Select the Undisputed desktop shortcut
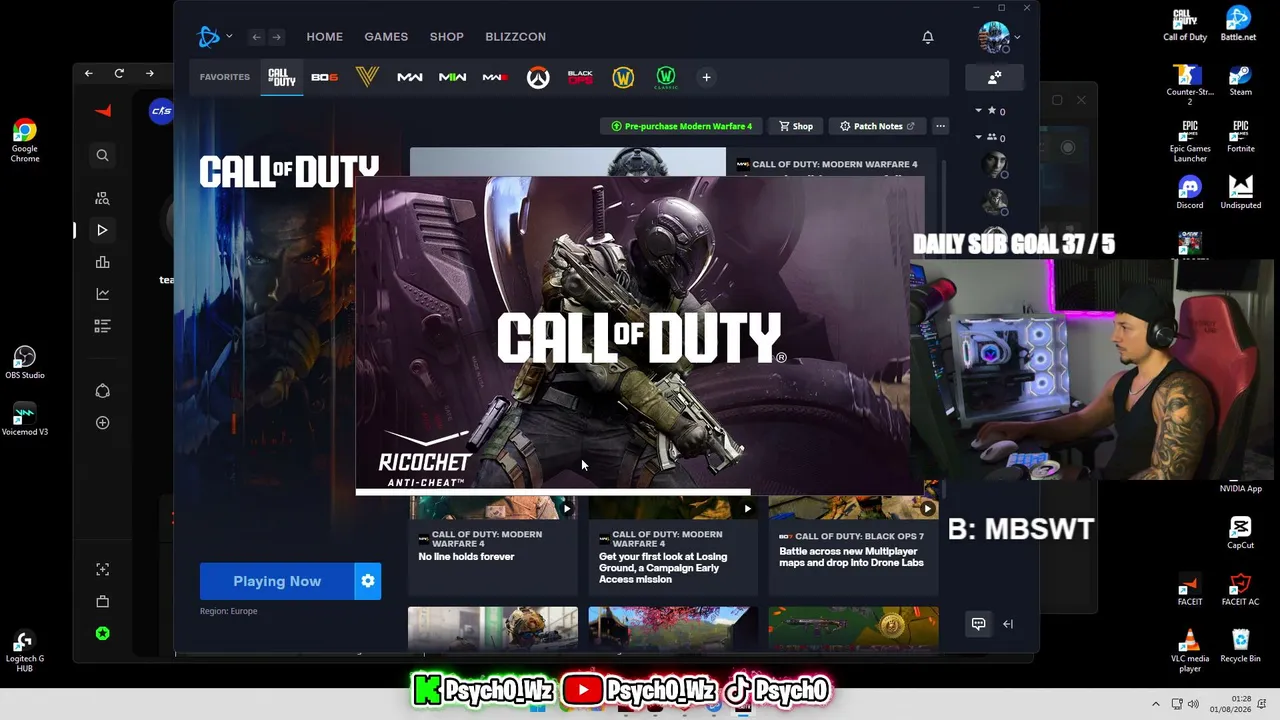The width and height of the screenshot is (1280, 720). [1240, 192]
